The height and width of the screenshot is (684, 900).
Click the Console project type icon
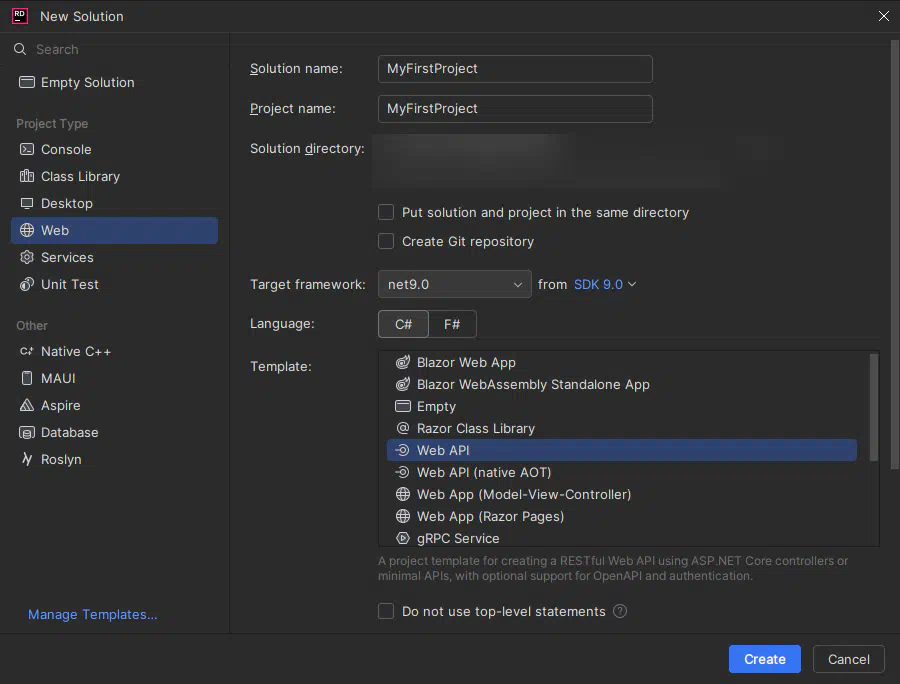[x=27, y=149]
